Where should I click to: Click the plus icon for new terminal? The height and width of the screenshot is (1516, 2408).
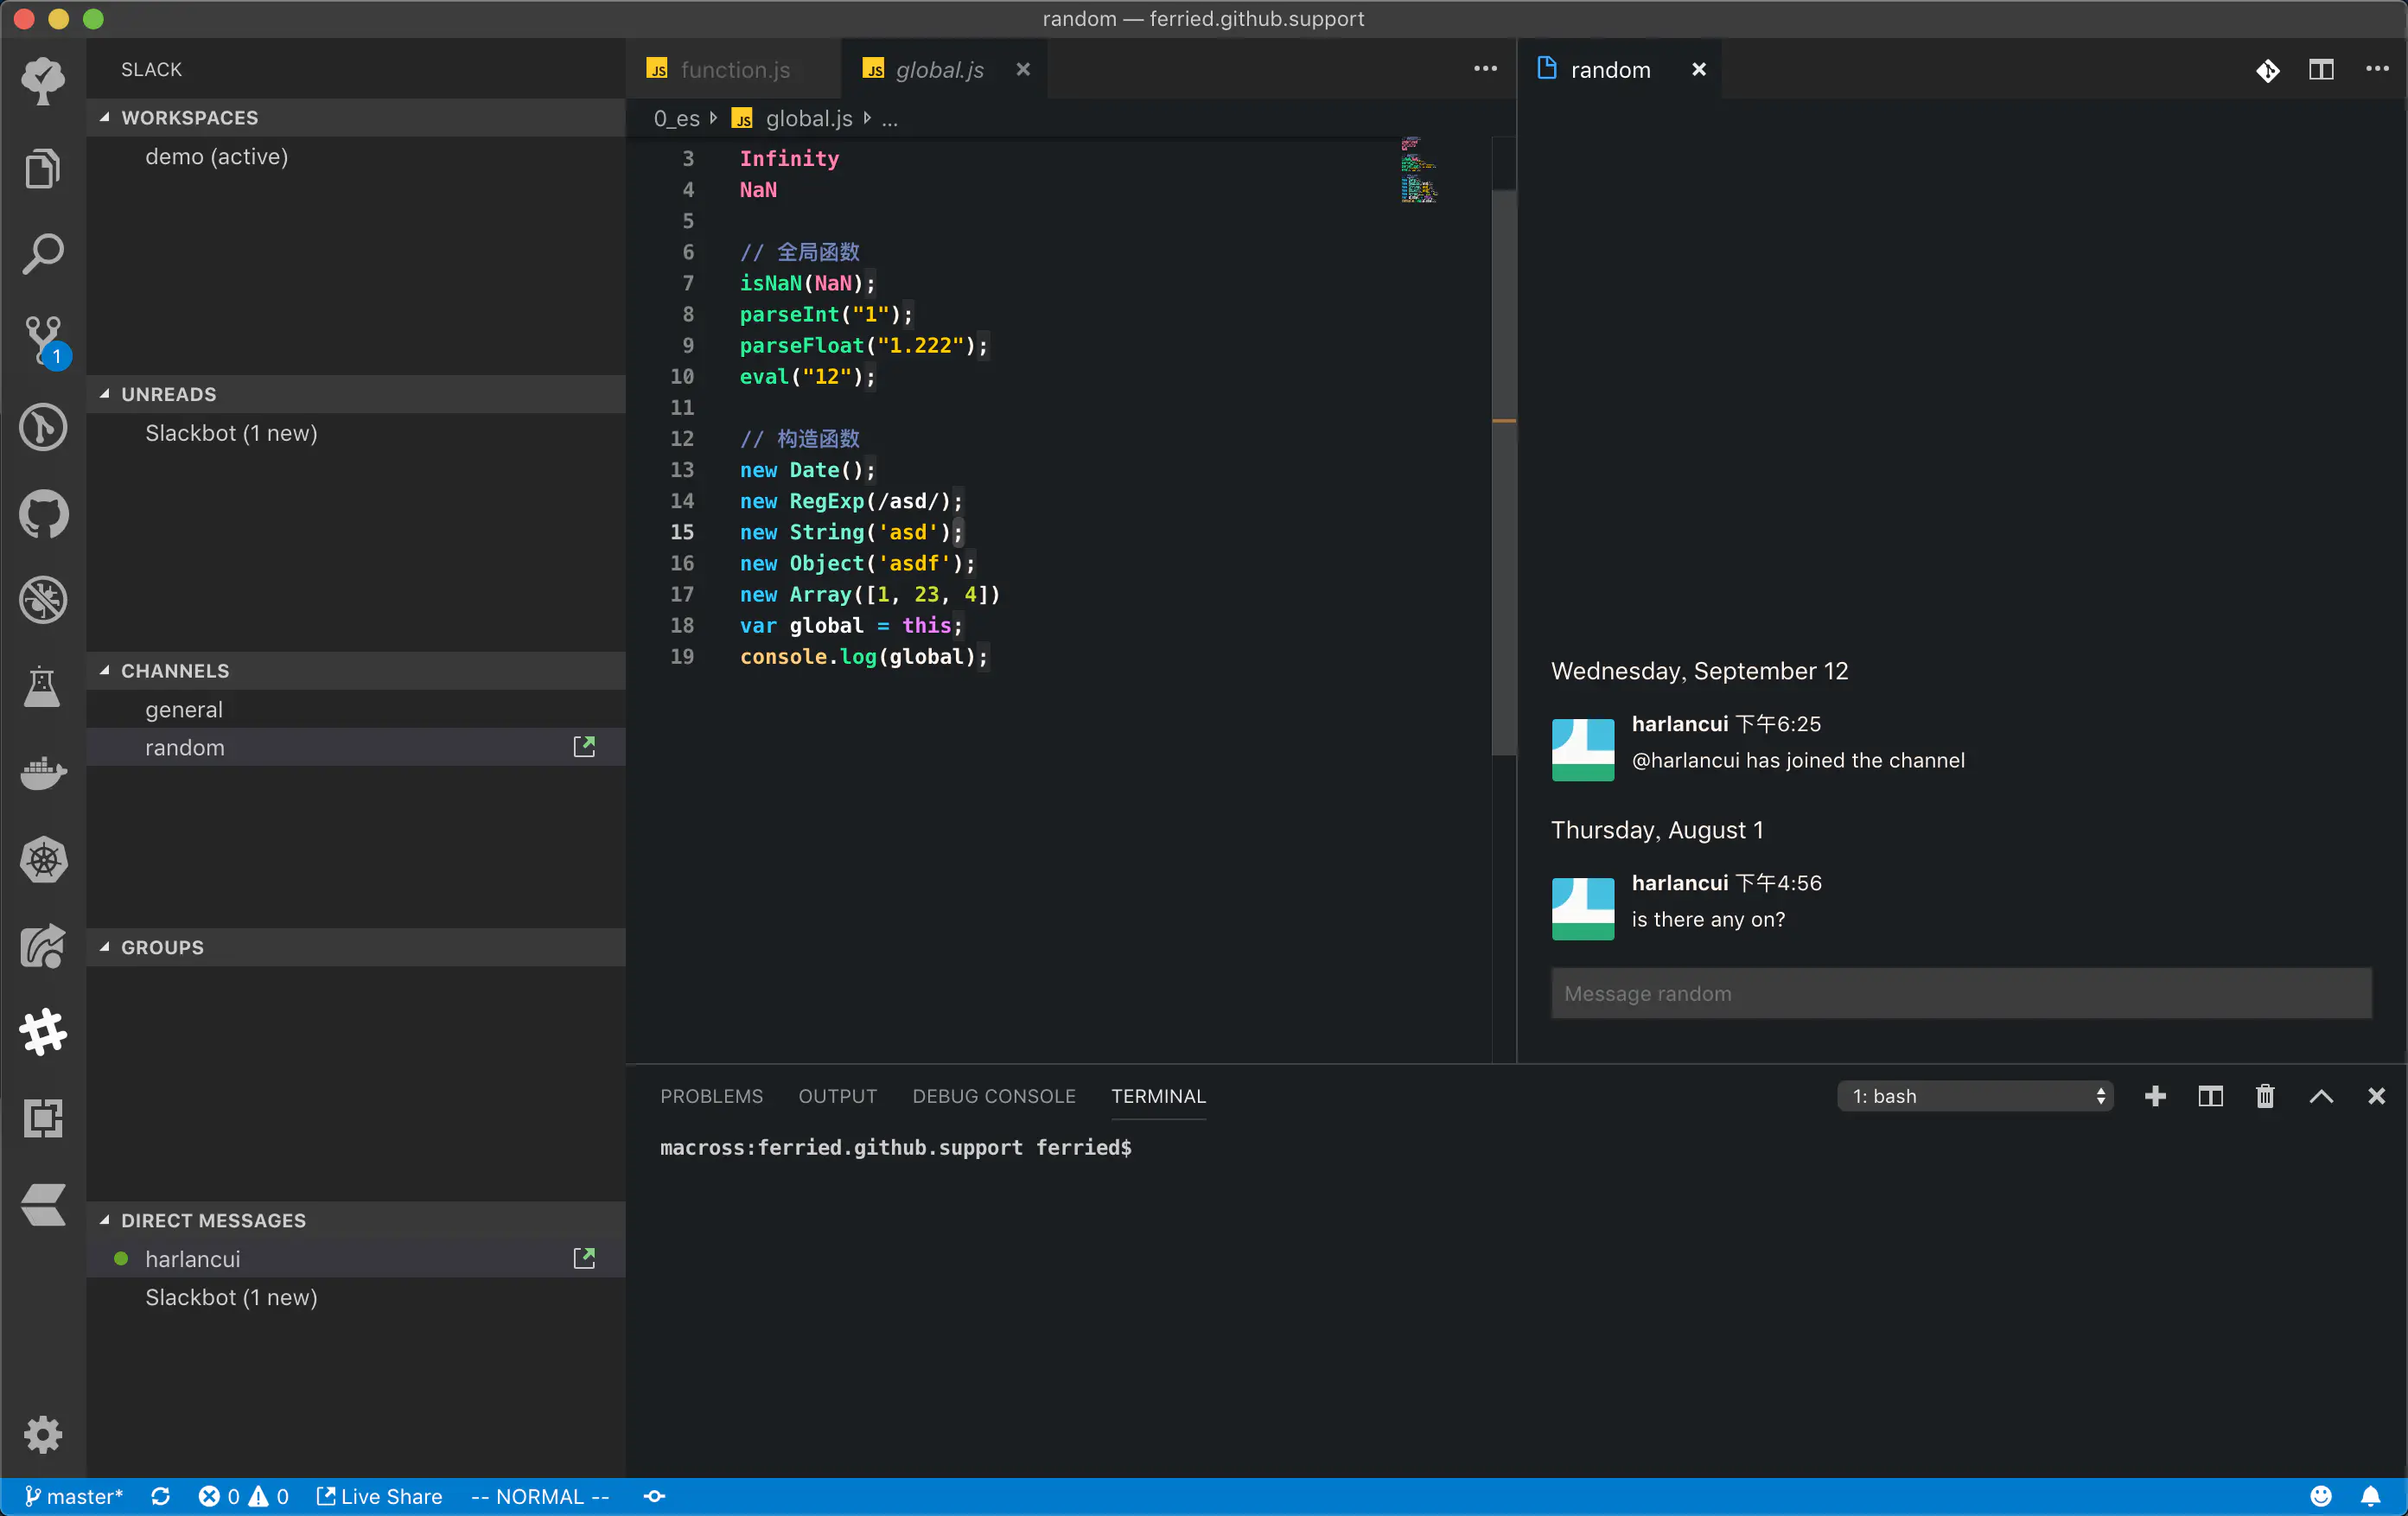[2155, 1096]
